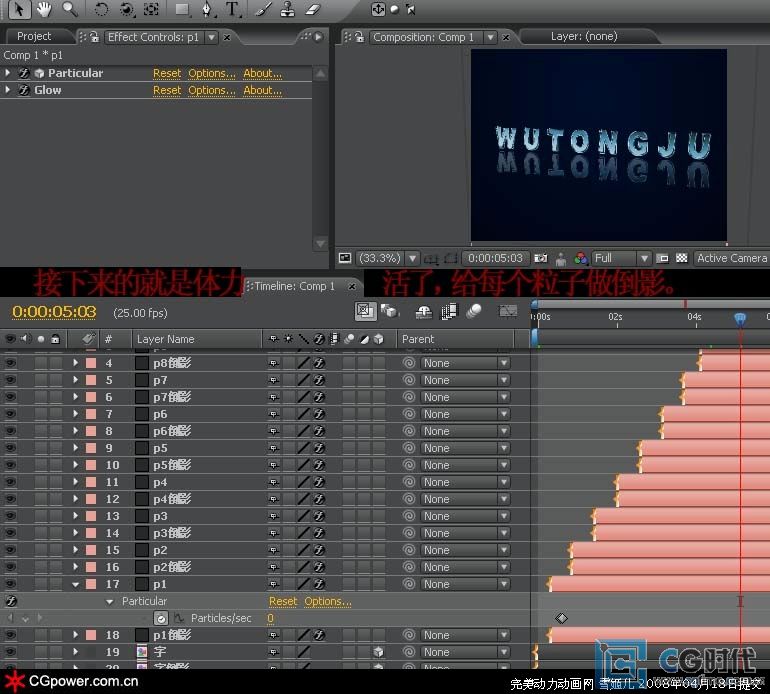Expand Glow effect in Effect Controls
The height and width of the screenshot is (694, 770).
(x=8, y=90)
